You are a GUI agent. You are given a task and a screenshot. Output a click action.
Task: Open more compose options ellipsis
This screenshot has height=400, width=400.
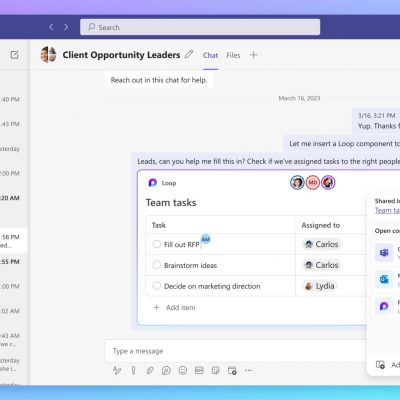248,370
